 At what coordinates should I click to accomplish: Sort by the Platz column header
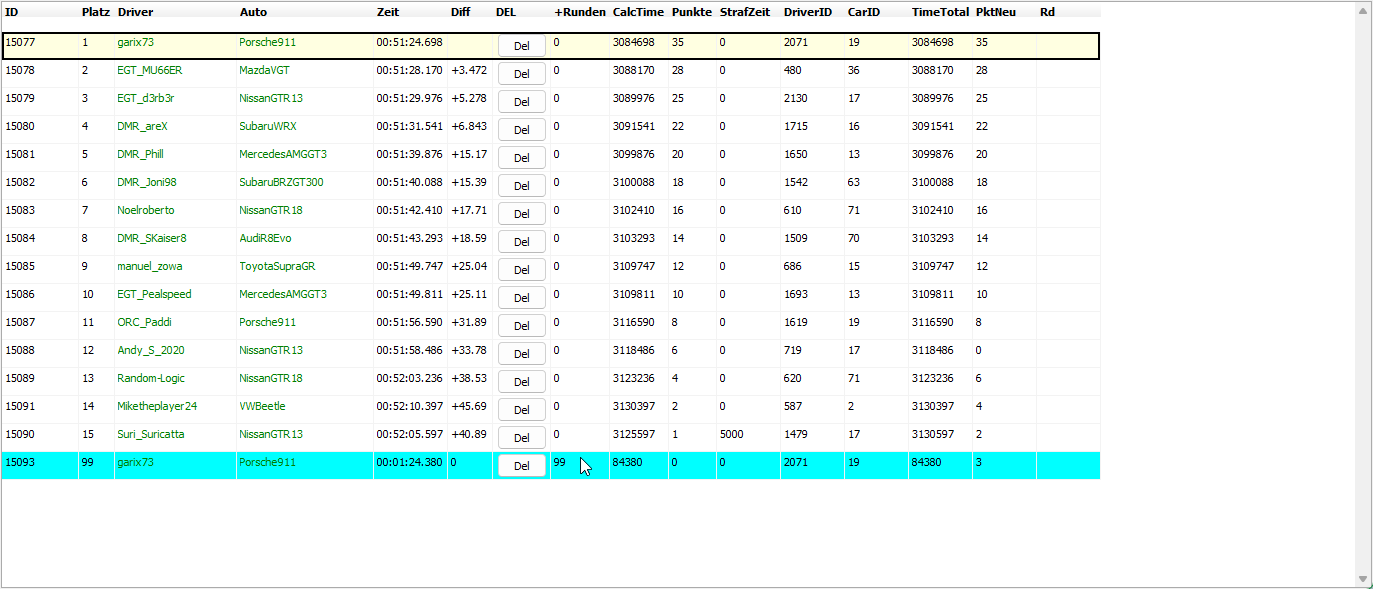pyautogui.click(x=95, y=12)
